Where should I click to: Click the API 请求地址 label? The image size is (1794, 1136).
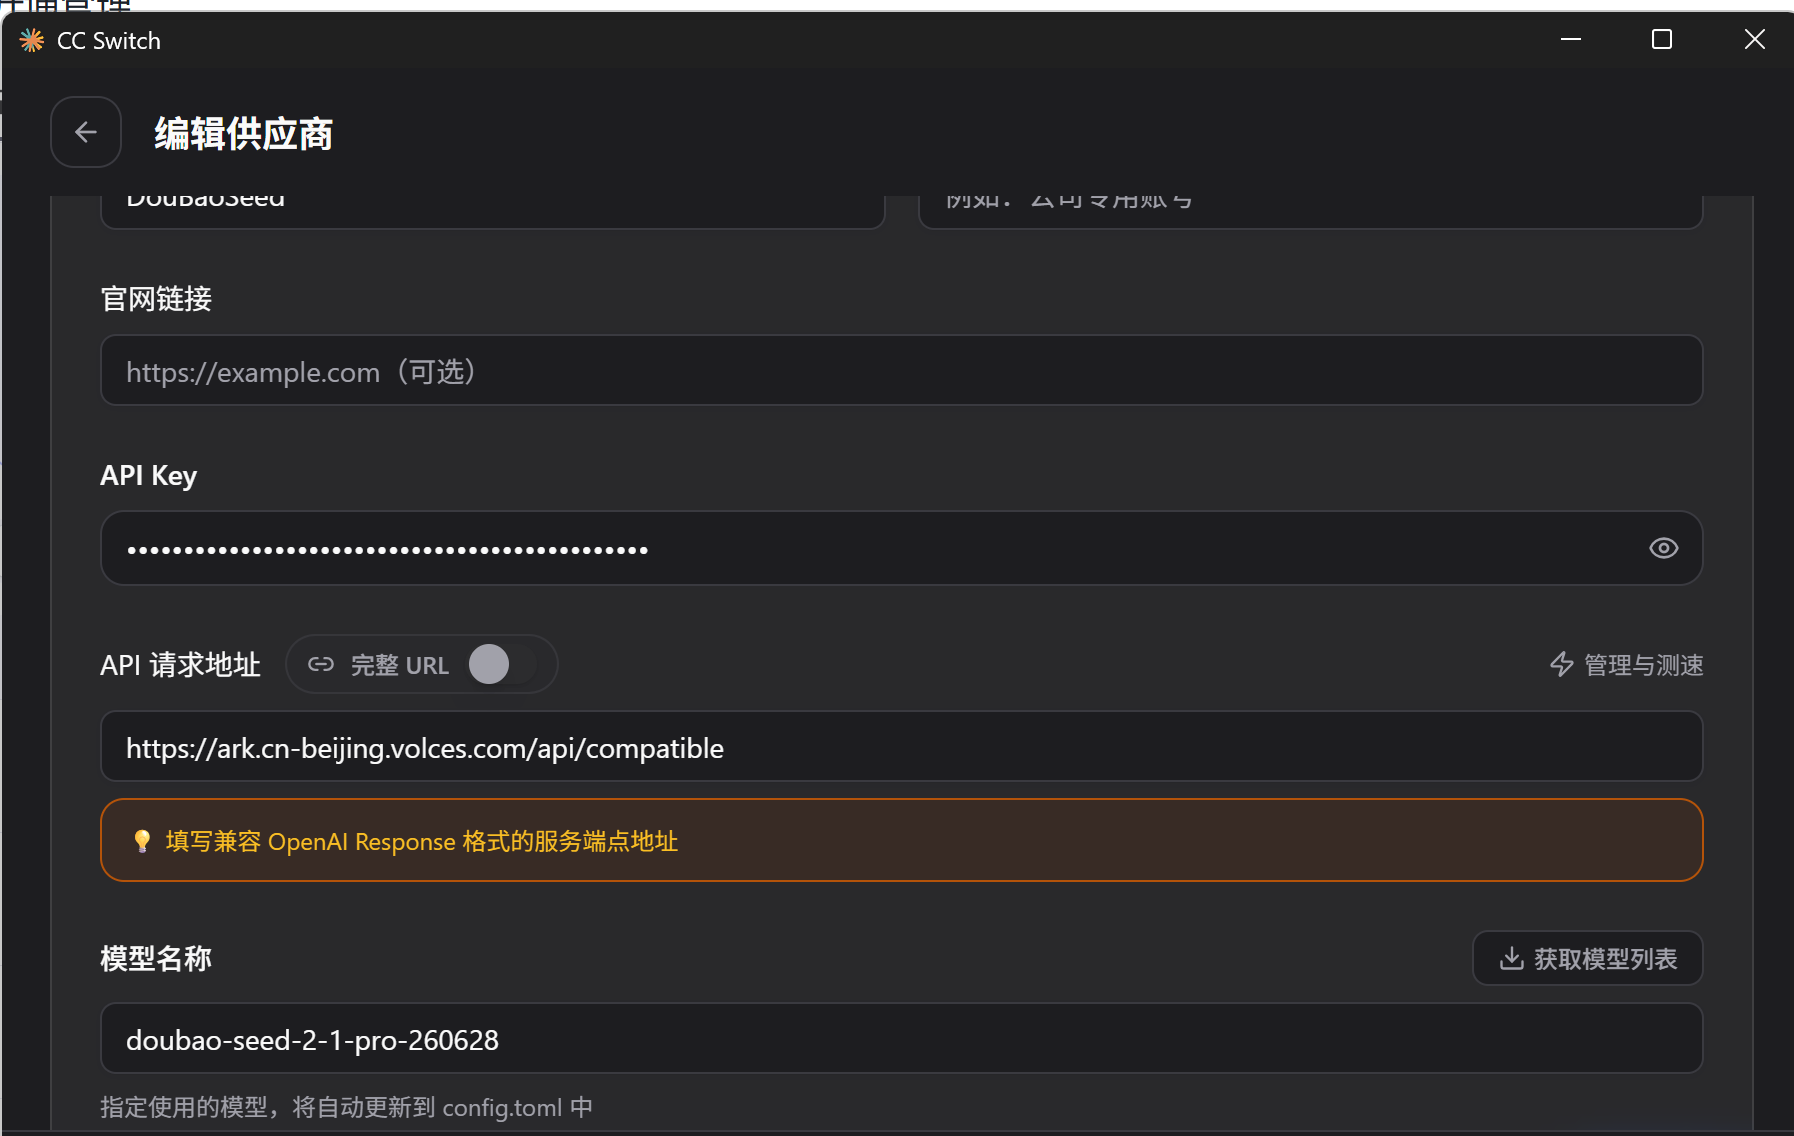(x=180, y=665)
